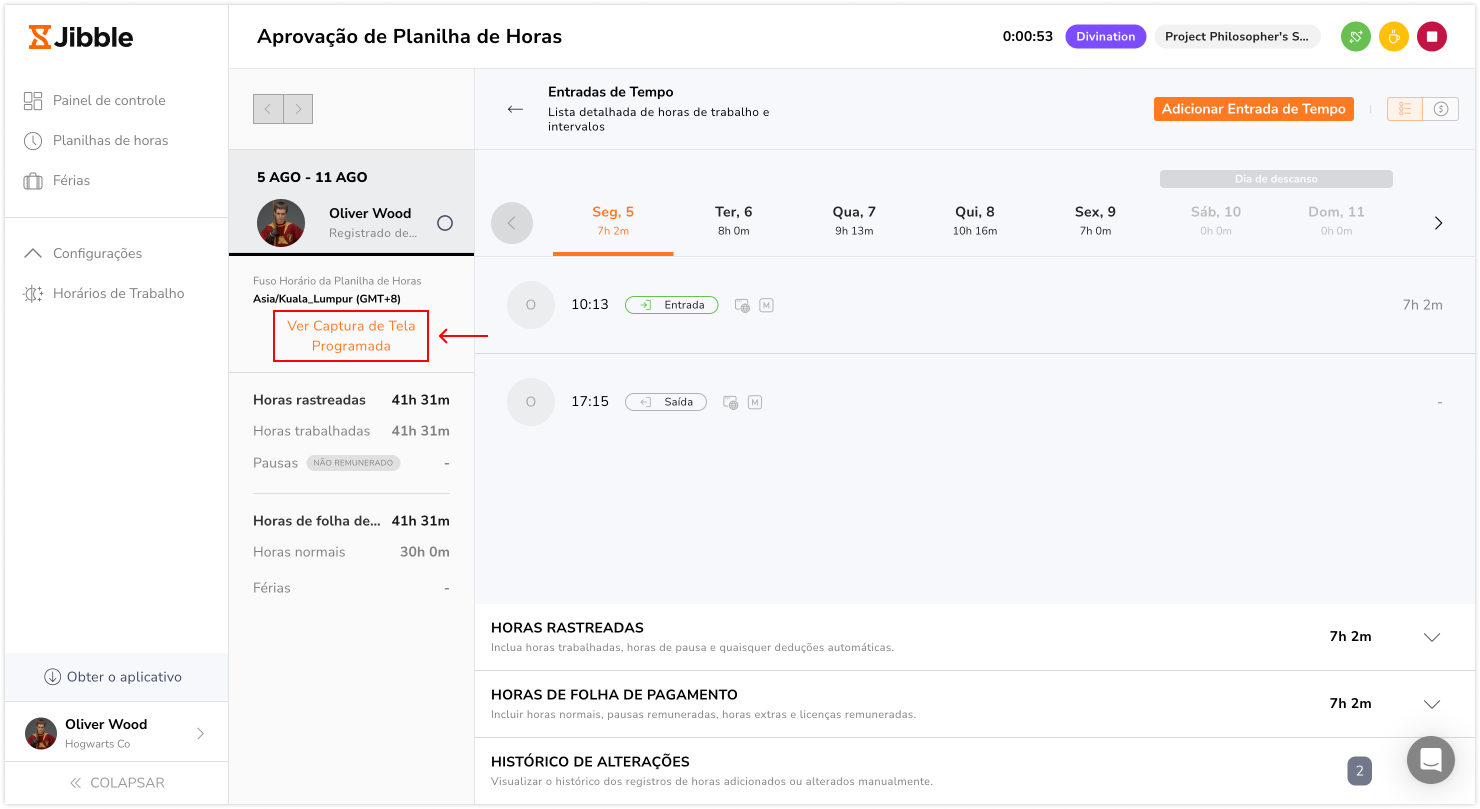Select the Ter, 6 day tab

(x=733, y=221)
